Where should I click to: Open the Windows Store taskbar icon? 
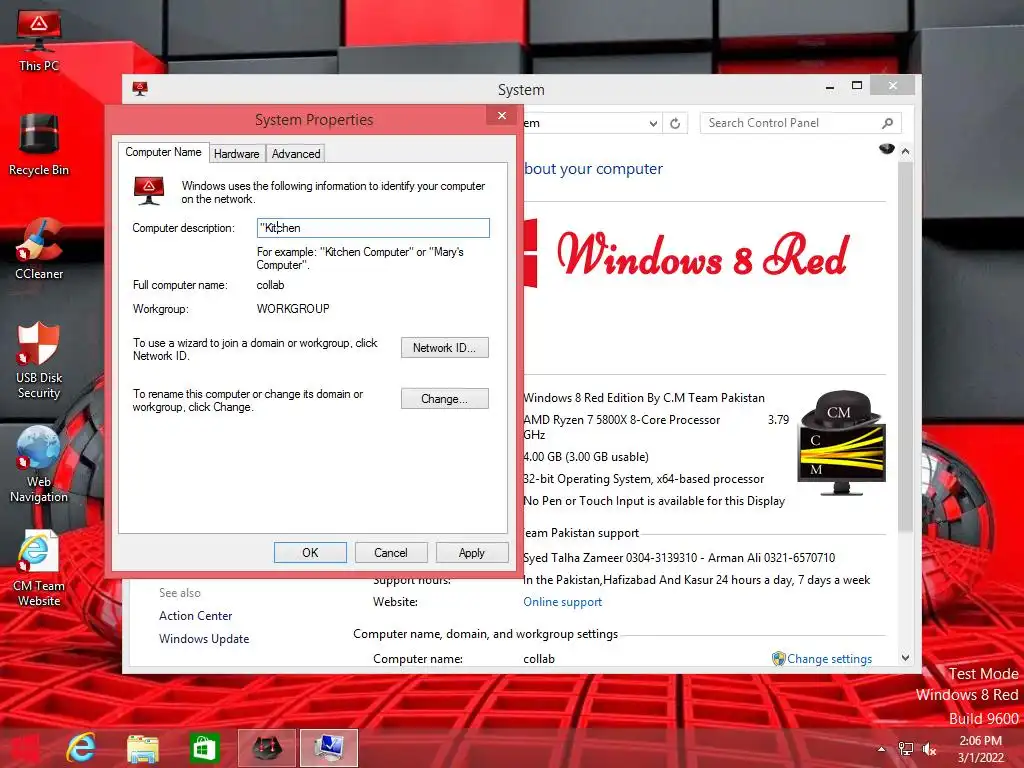click(x=204, y=748)
